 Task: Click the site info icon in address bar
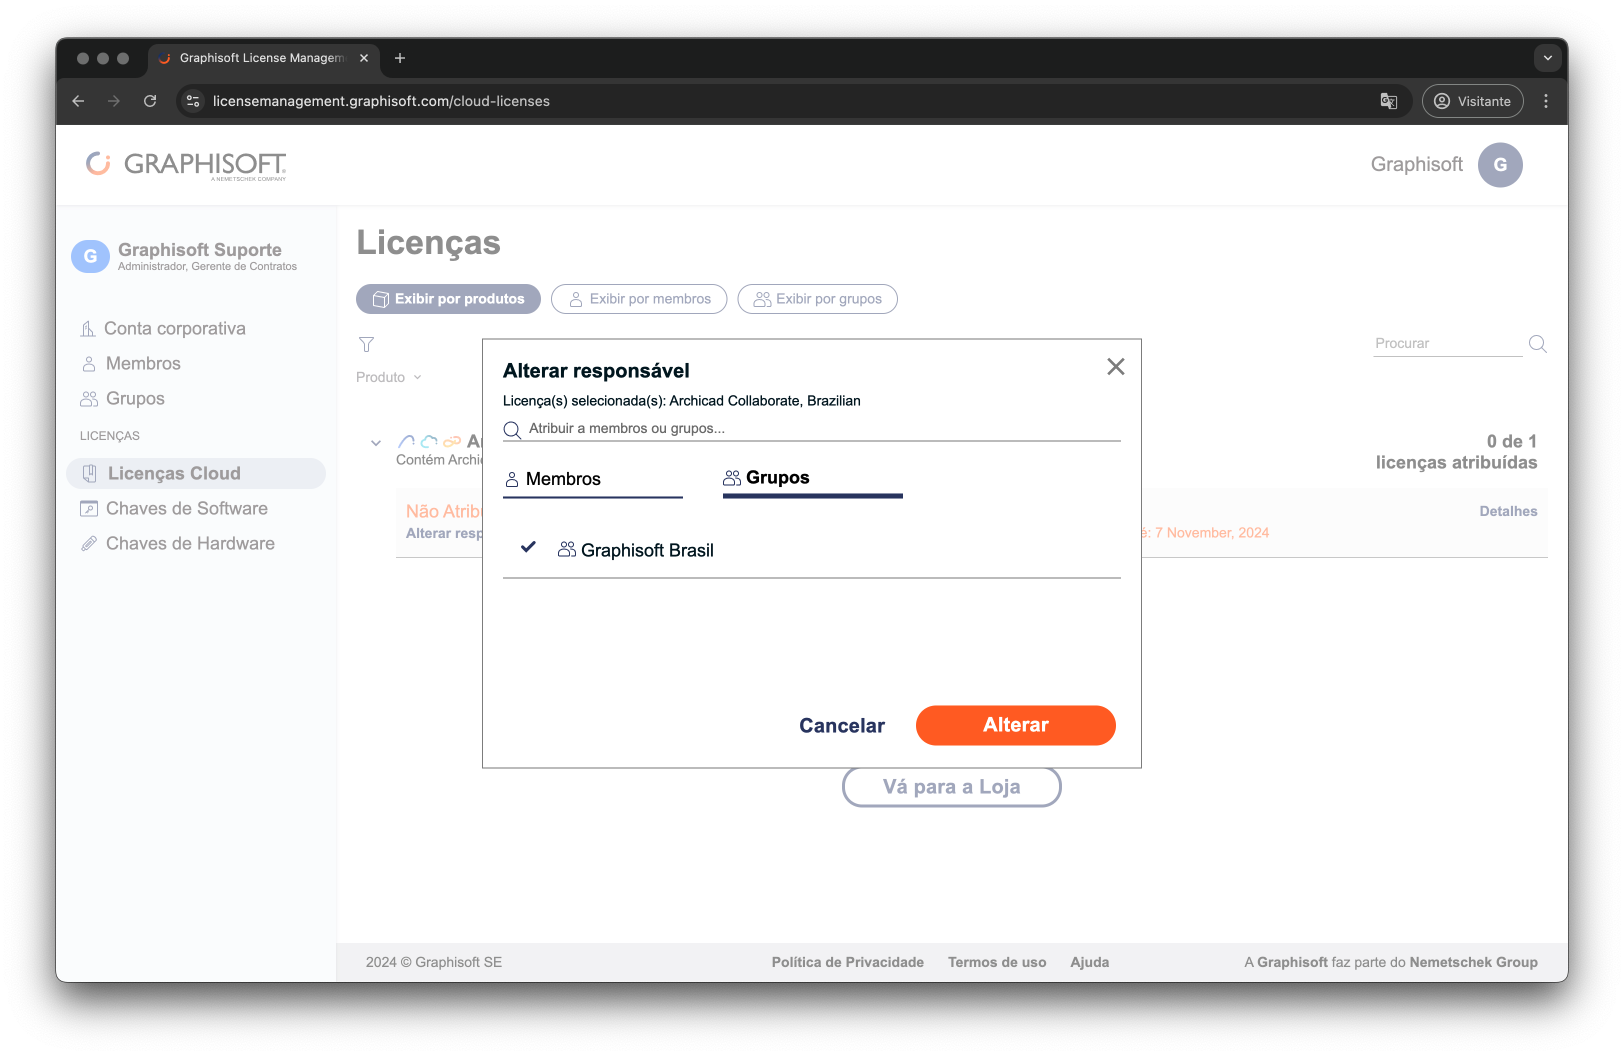coord(194,101)
